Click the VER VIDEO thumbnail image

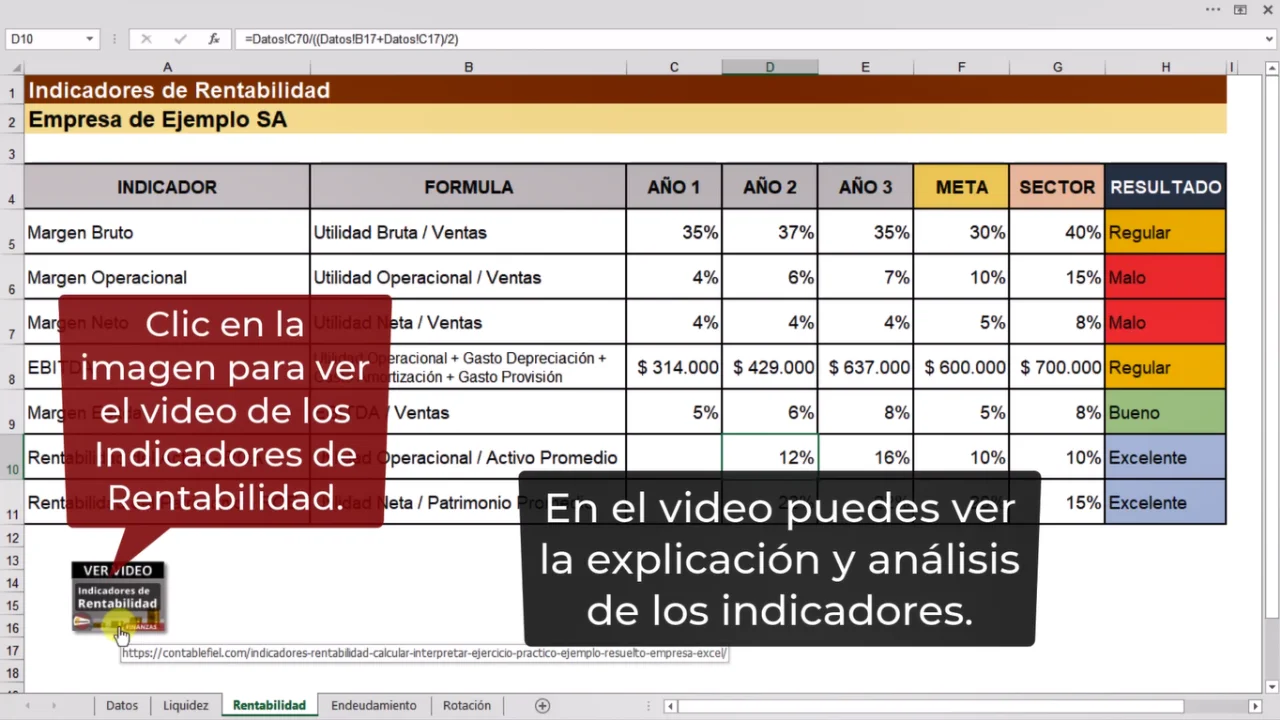coord(118,597)
